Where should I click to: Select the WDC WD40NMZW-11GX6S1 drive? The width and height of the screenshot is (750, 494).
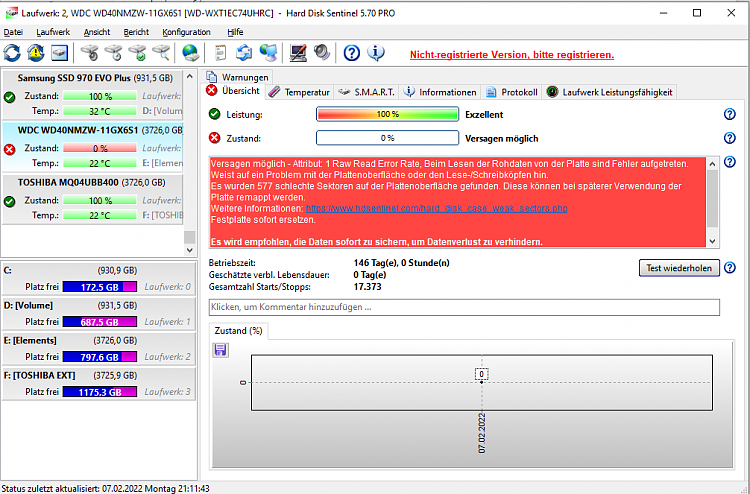click(93, 146)
